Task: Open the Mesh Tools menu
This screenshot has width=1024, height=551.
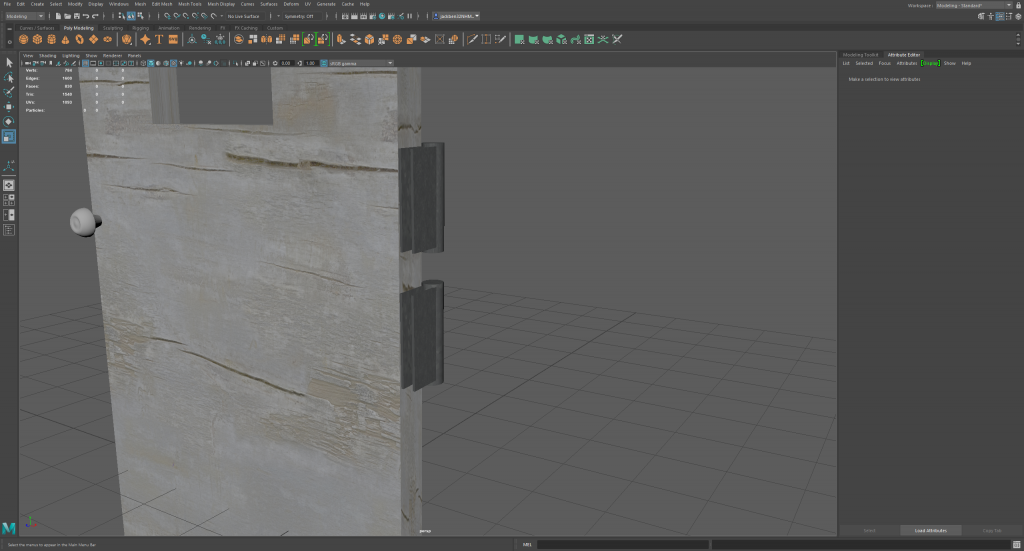Action: click(x=190, y=4)
